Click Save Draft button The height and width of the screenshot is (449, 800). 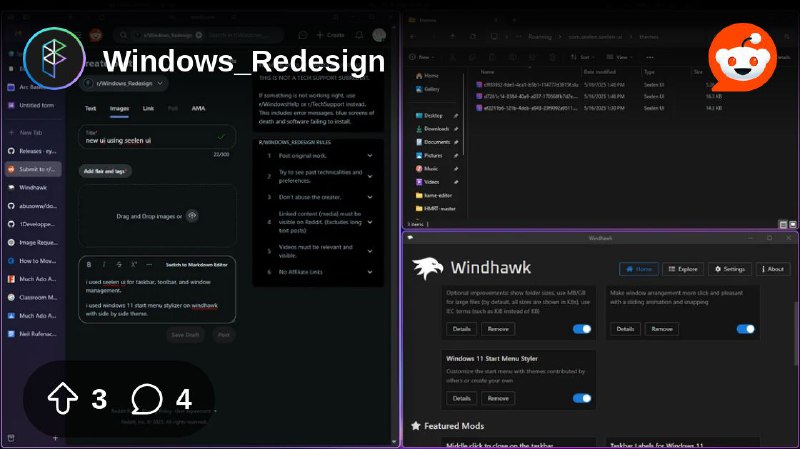(185, 335)
